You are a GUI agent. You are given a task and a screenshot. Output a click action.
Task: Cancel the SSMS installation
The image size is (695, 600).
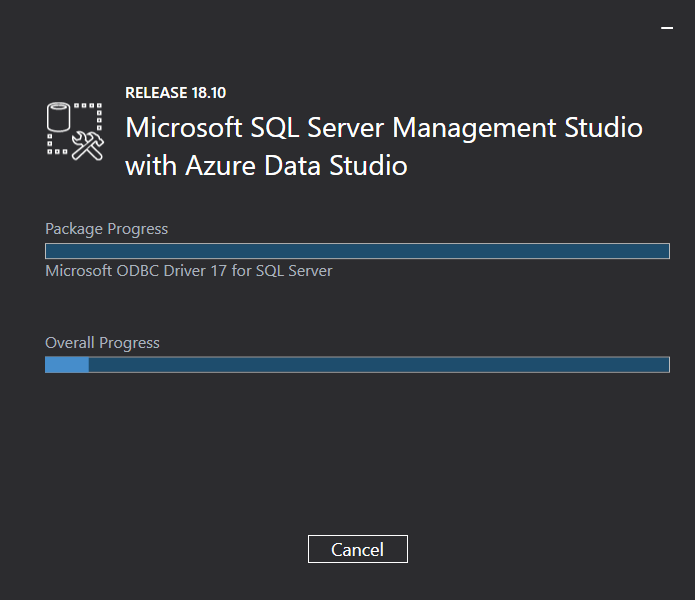coord(358,549)
